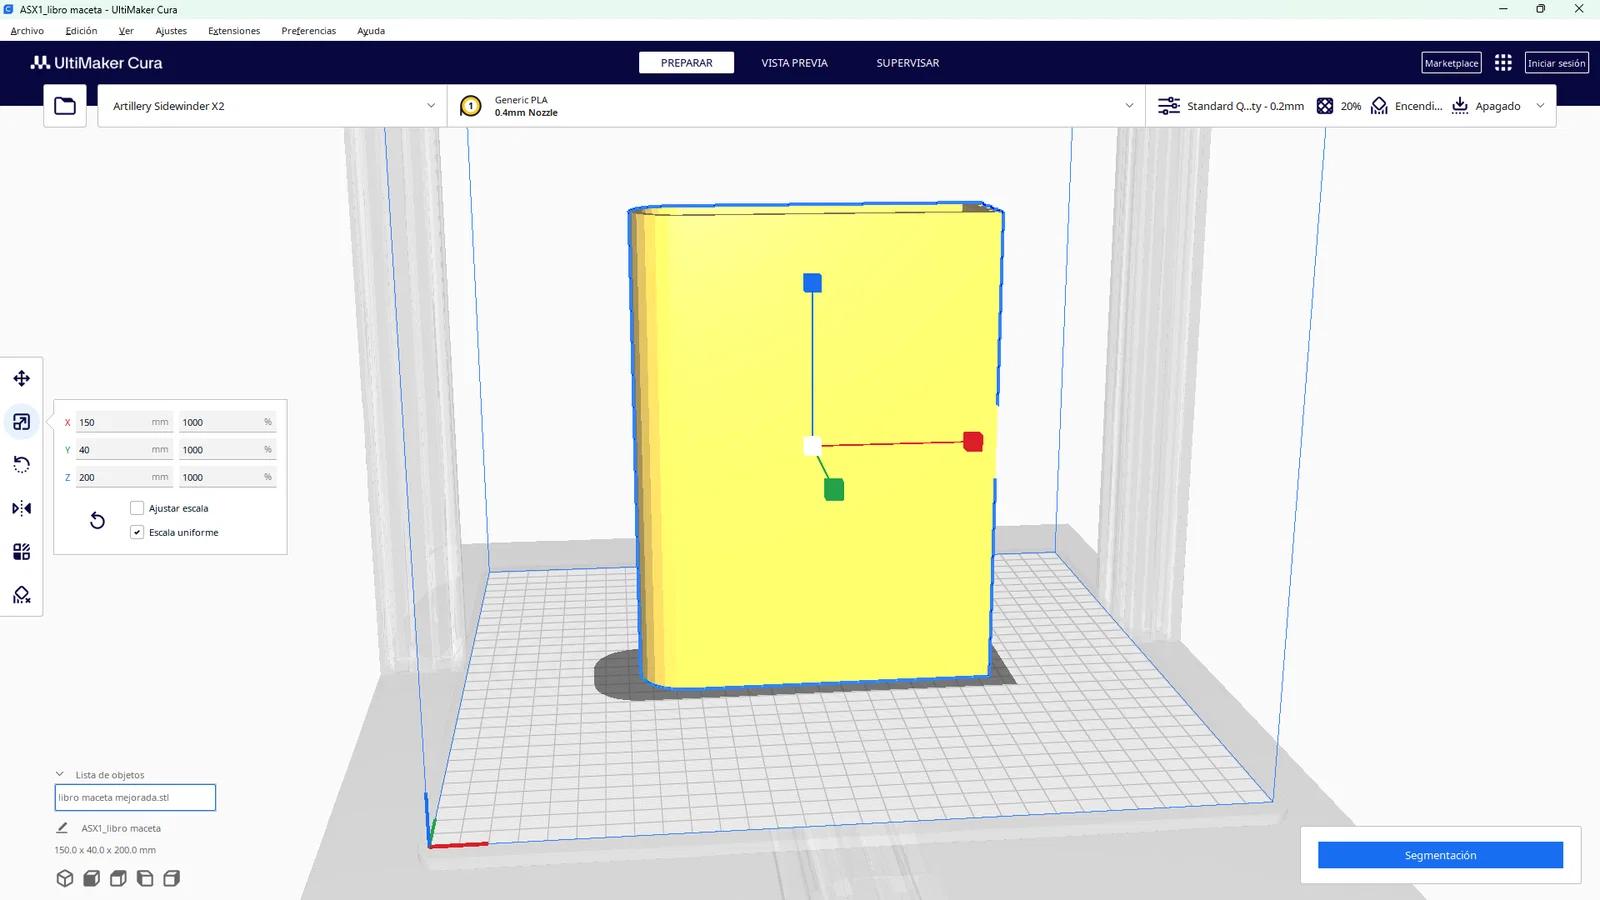Switch to top view cube
Viewport: 1600px width, 900px height.
[118, 878]
